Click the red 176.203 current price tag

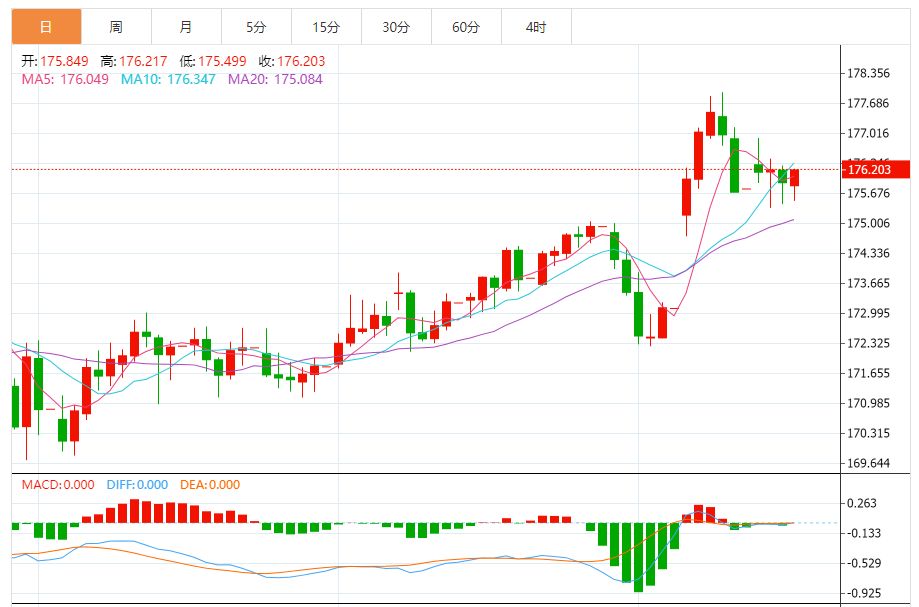875,170
